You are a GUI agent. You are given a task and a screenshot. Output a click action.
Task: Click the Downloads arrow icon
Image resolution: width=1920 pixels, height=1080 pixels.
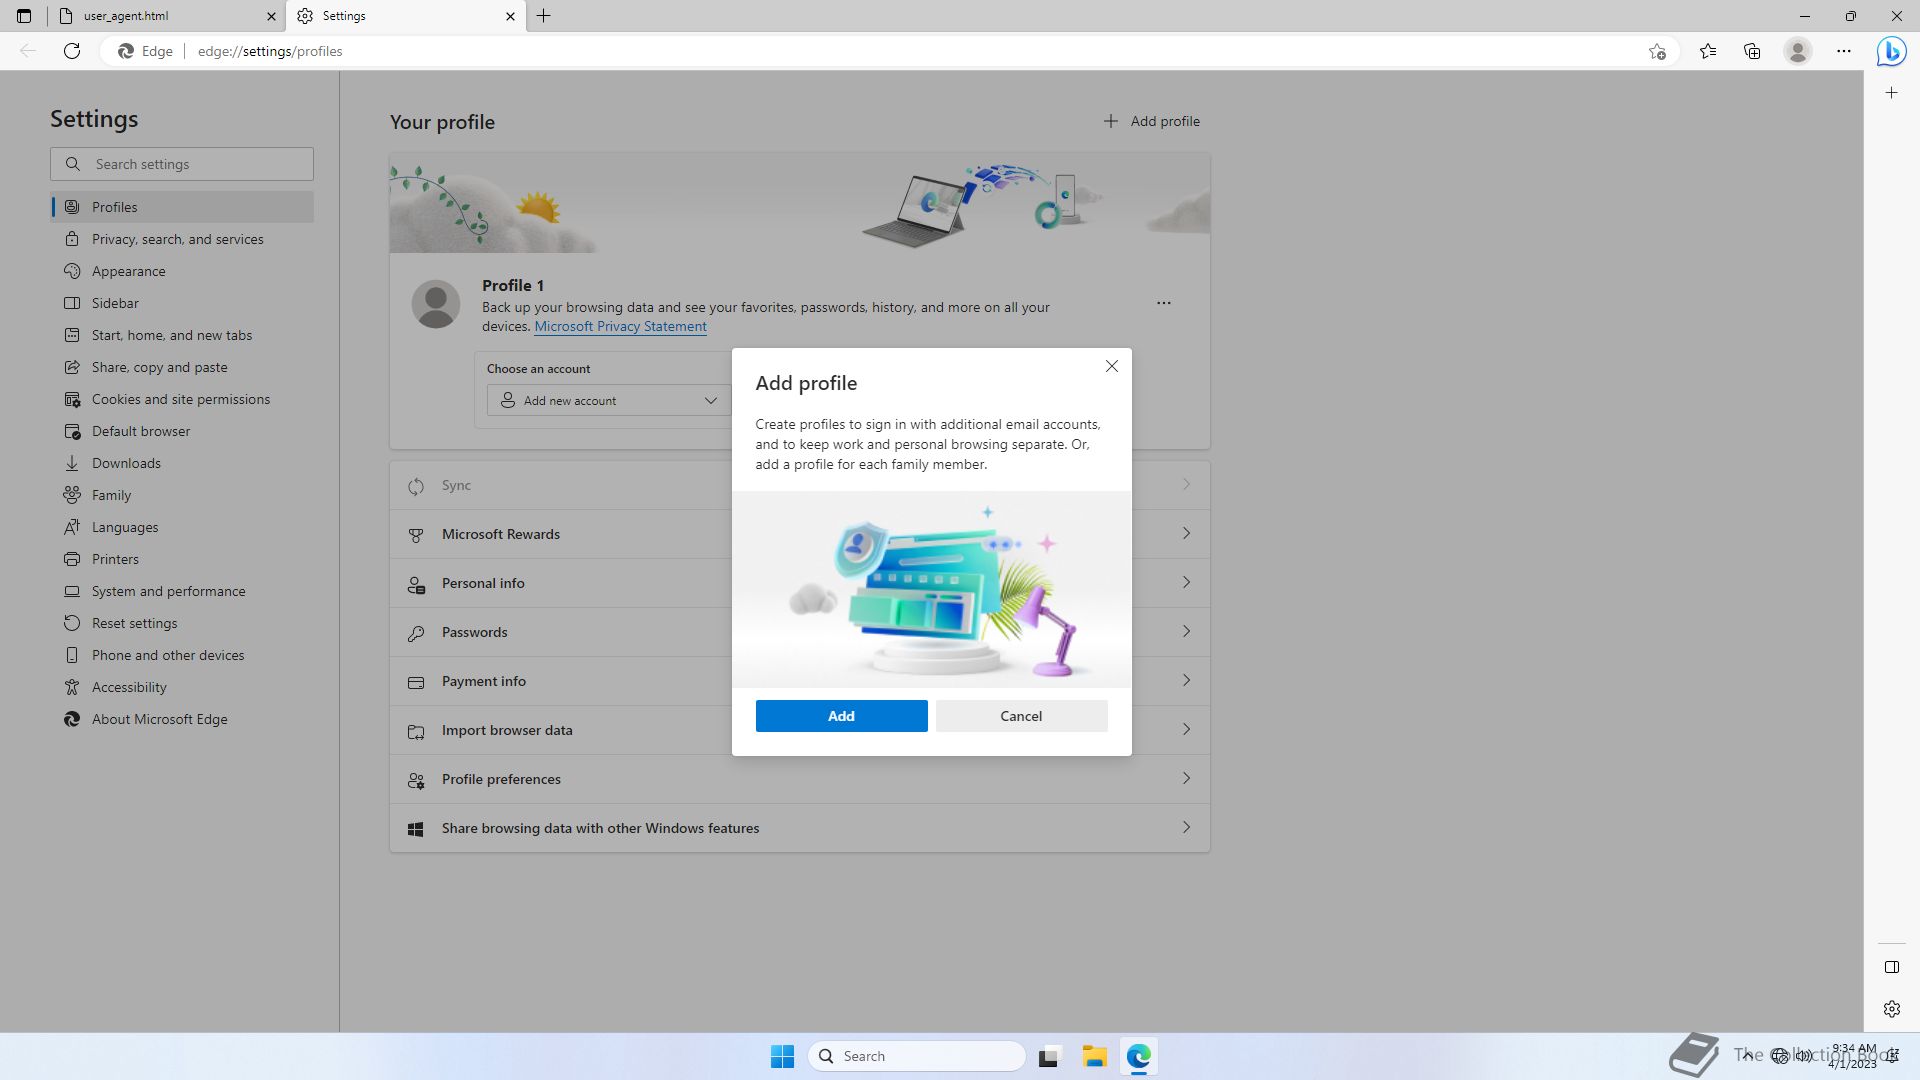[x=72, y=463]
